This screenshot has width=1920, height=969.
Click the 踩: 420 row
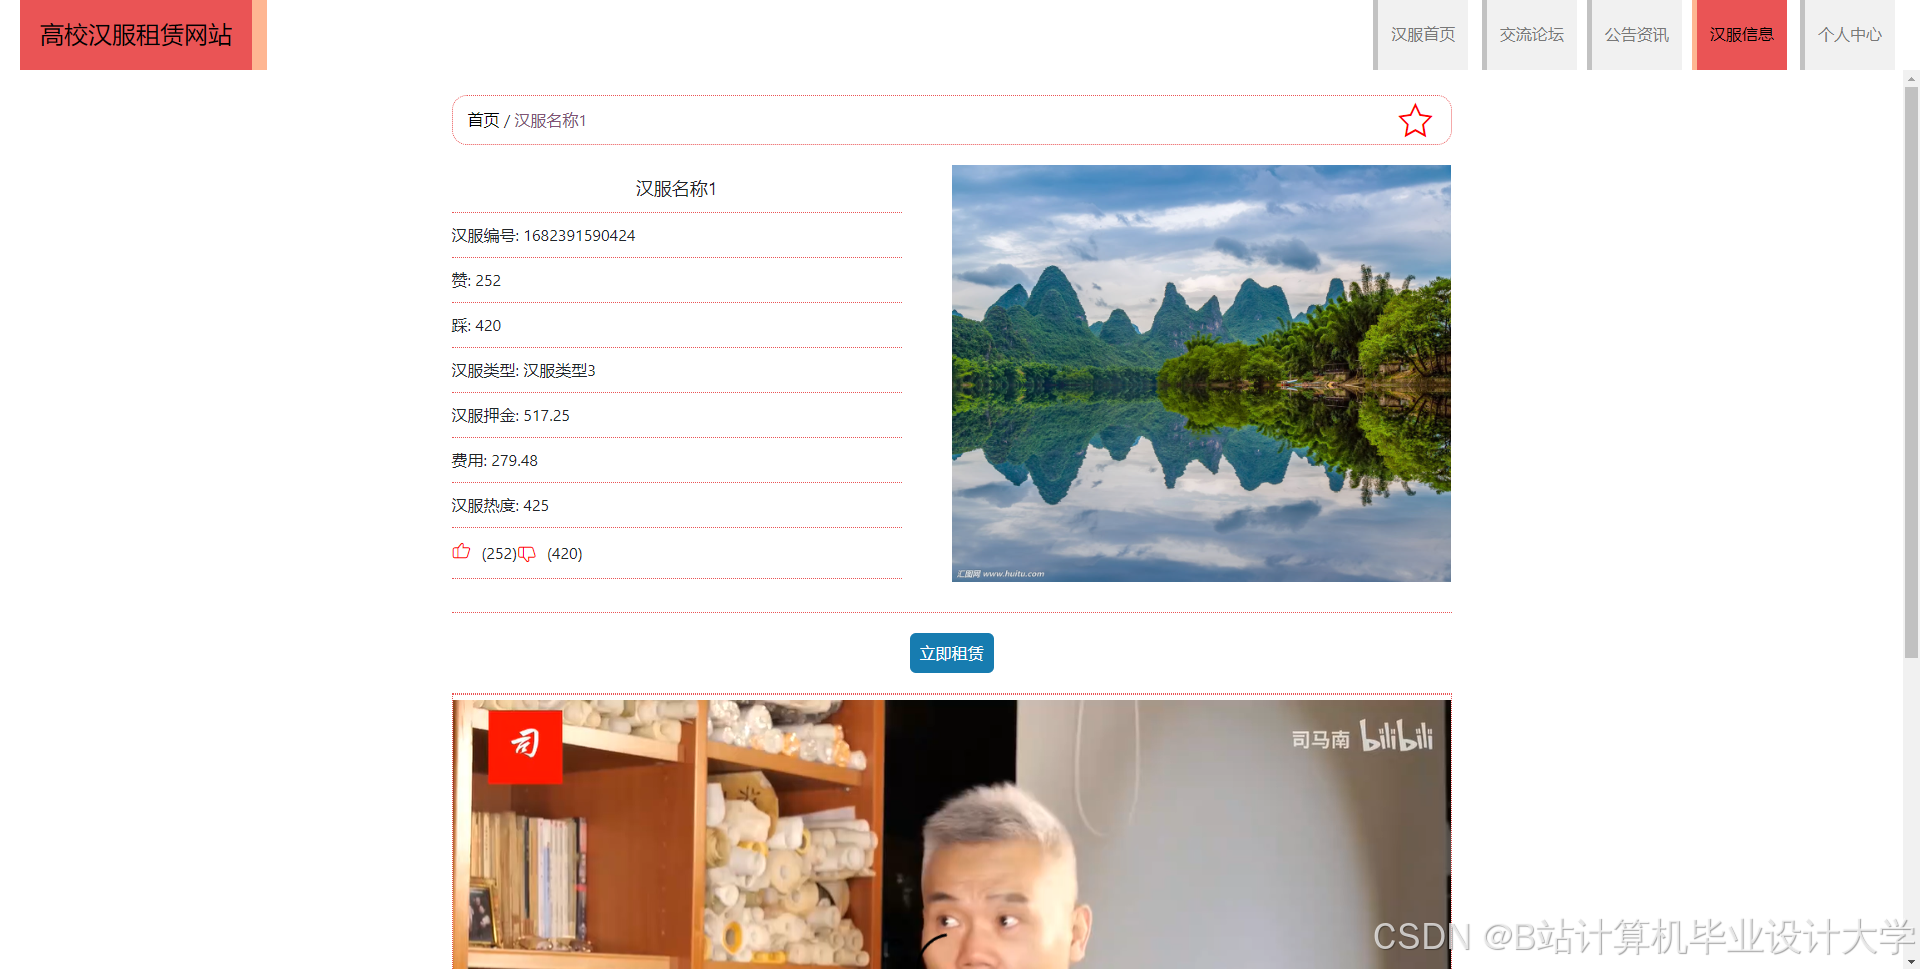click(676, 325)
